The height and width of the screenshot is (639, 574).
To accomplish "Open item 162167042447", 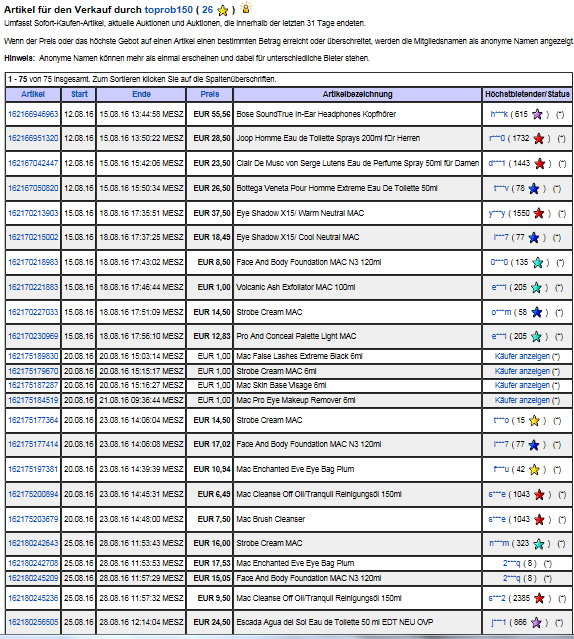I will [33, 163].
